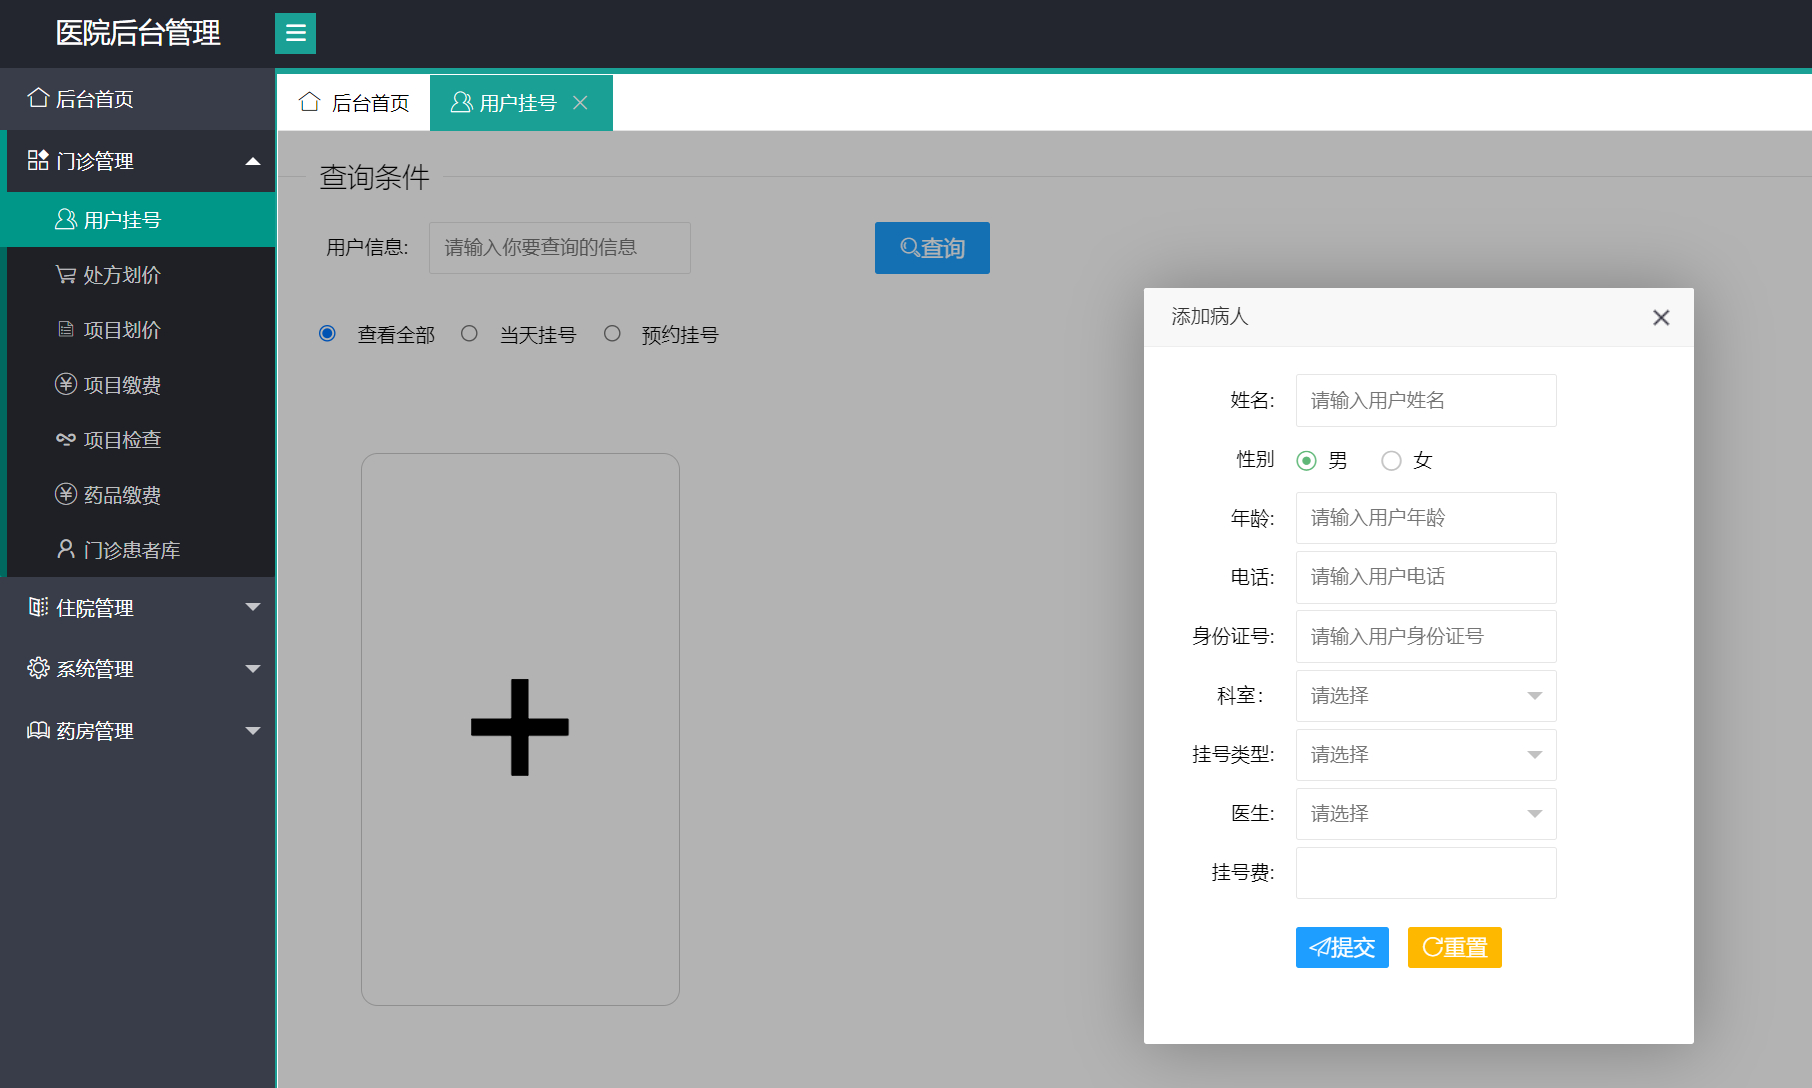Viewport: 1812px width, 1088px height.
Task: Open the 科室 dropdown
Action: [1425, 695]
